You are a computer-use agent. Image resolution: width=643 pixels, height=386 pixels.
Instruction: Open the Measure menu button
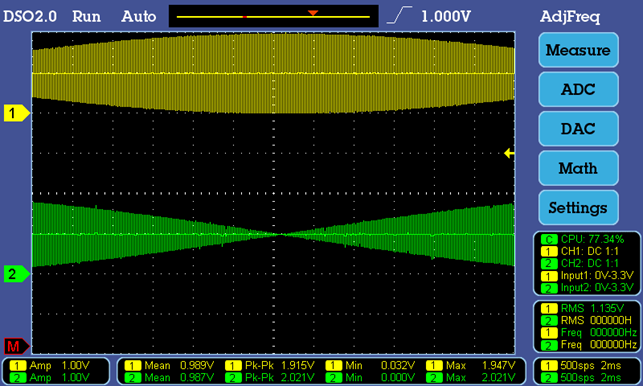pos(578,50)
